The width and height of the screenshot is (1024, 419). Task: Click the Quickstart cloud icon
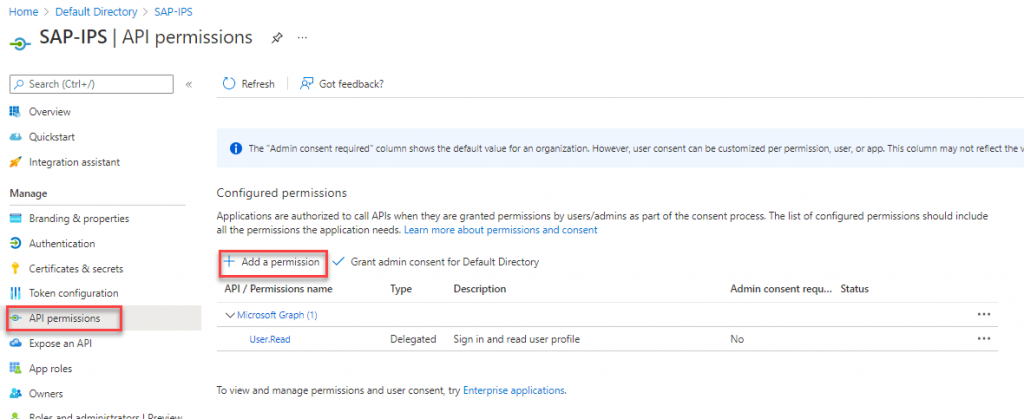pyautogui.click(x=16, y=137)
